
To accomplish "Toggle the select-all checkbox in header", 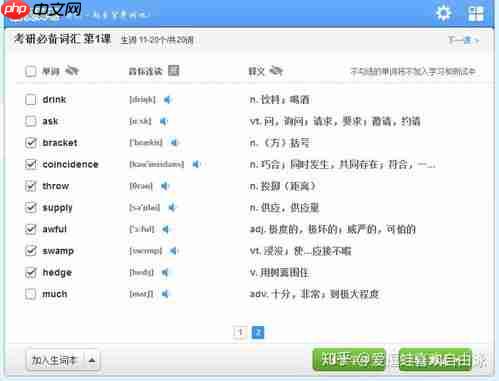I will [31, 71].
